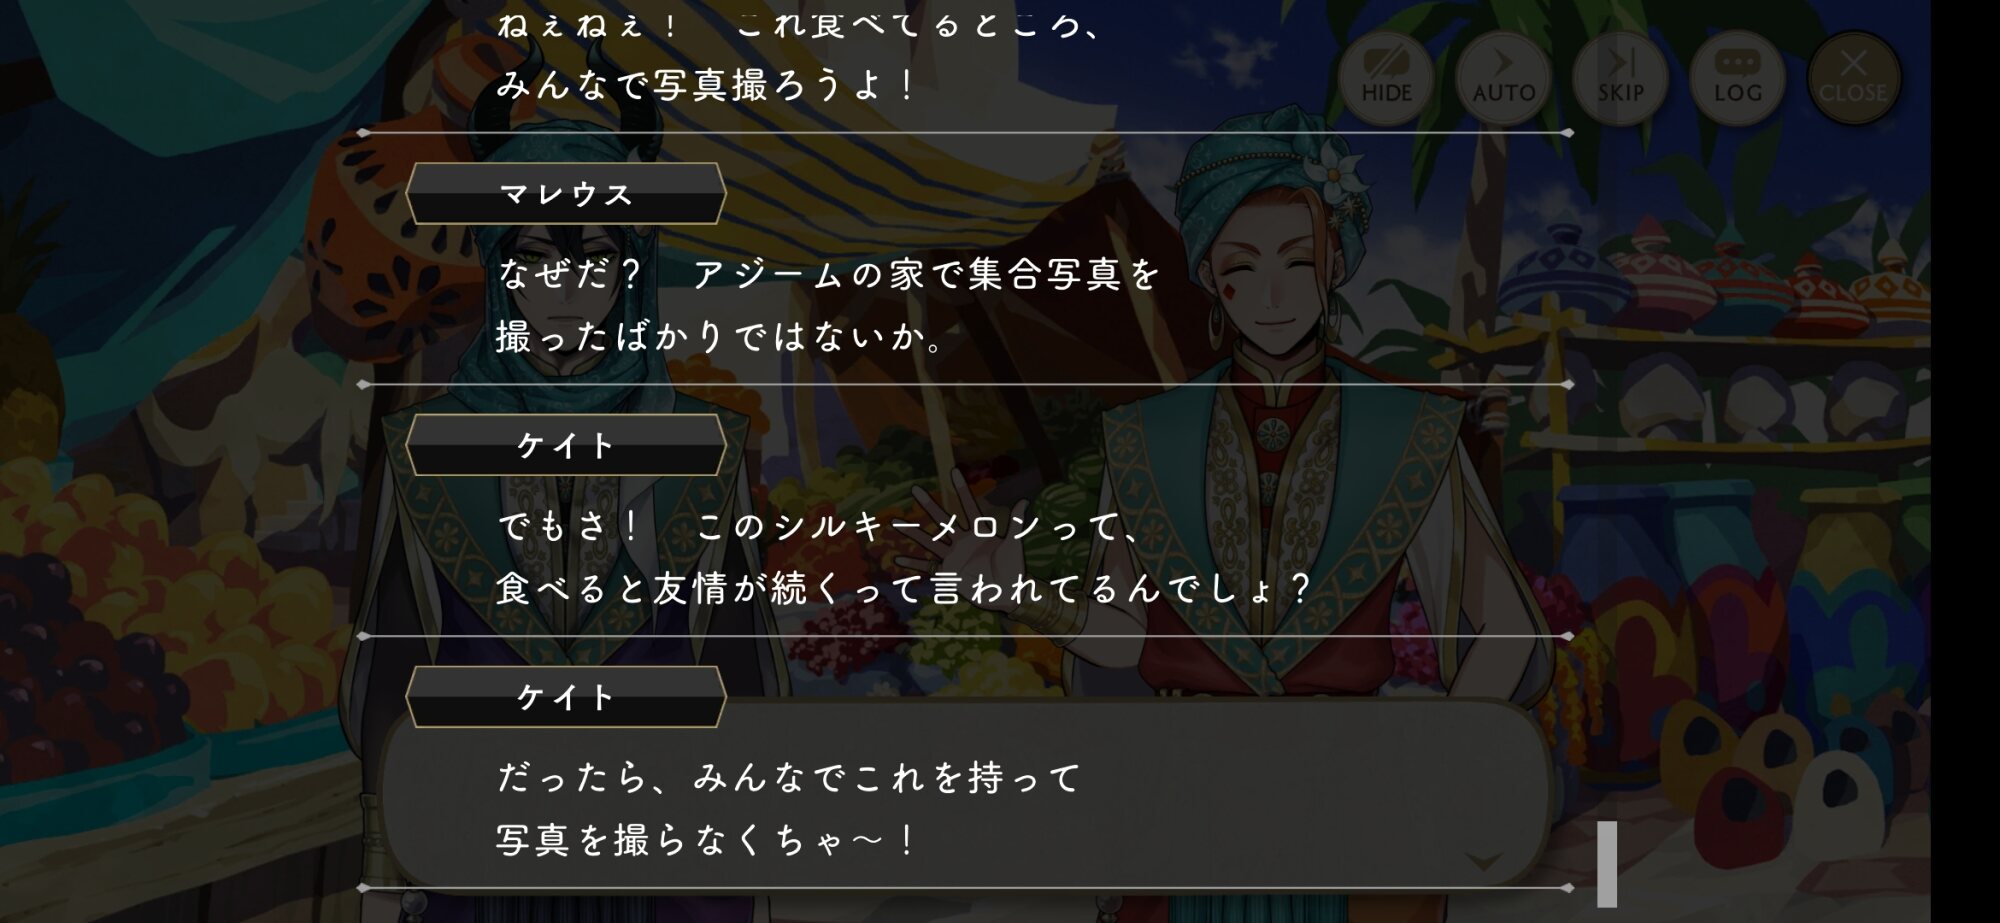Select the シルキーメロン dialogue log entry

point(965,556)
